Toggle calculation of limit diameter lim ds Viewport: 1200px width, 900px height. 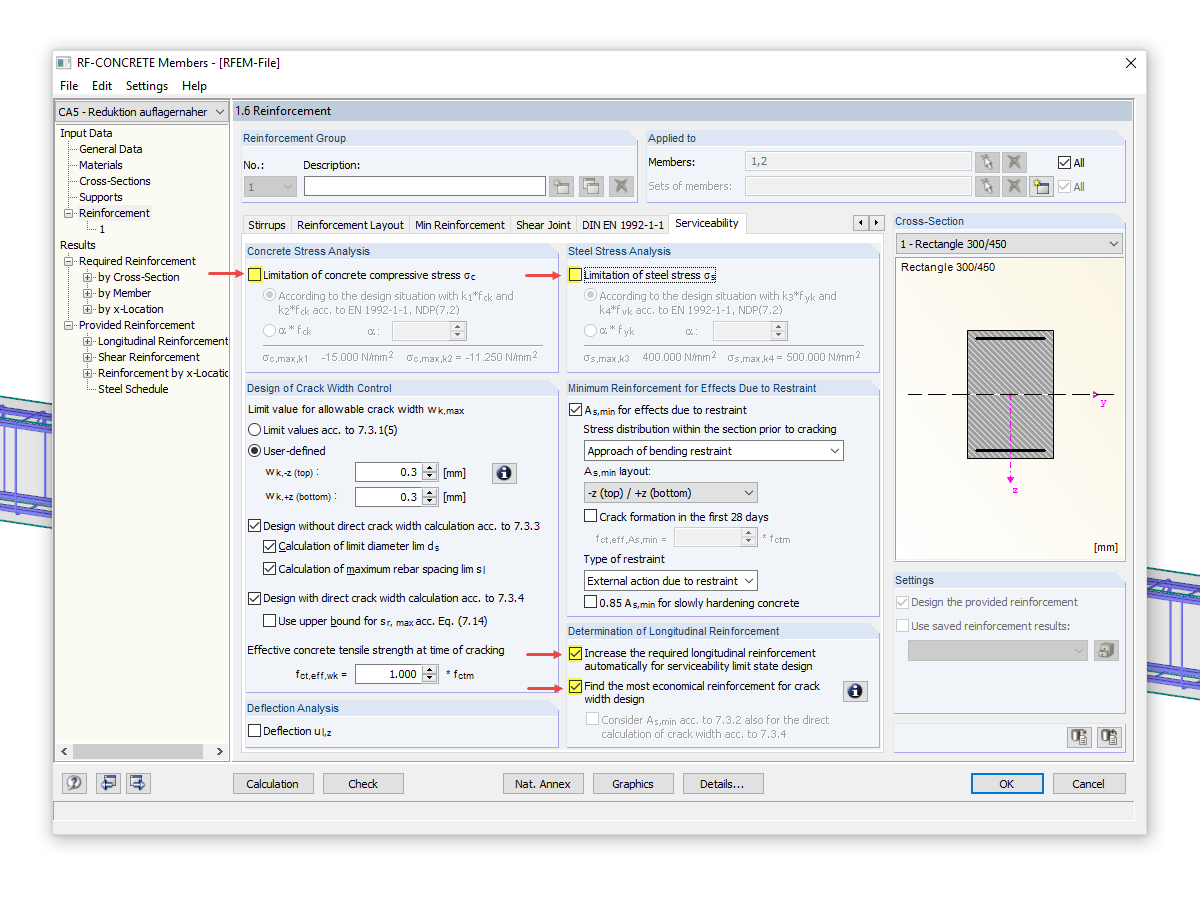pos(269,547)
